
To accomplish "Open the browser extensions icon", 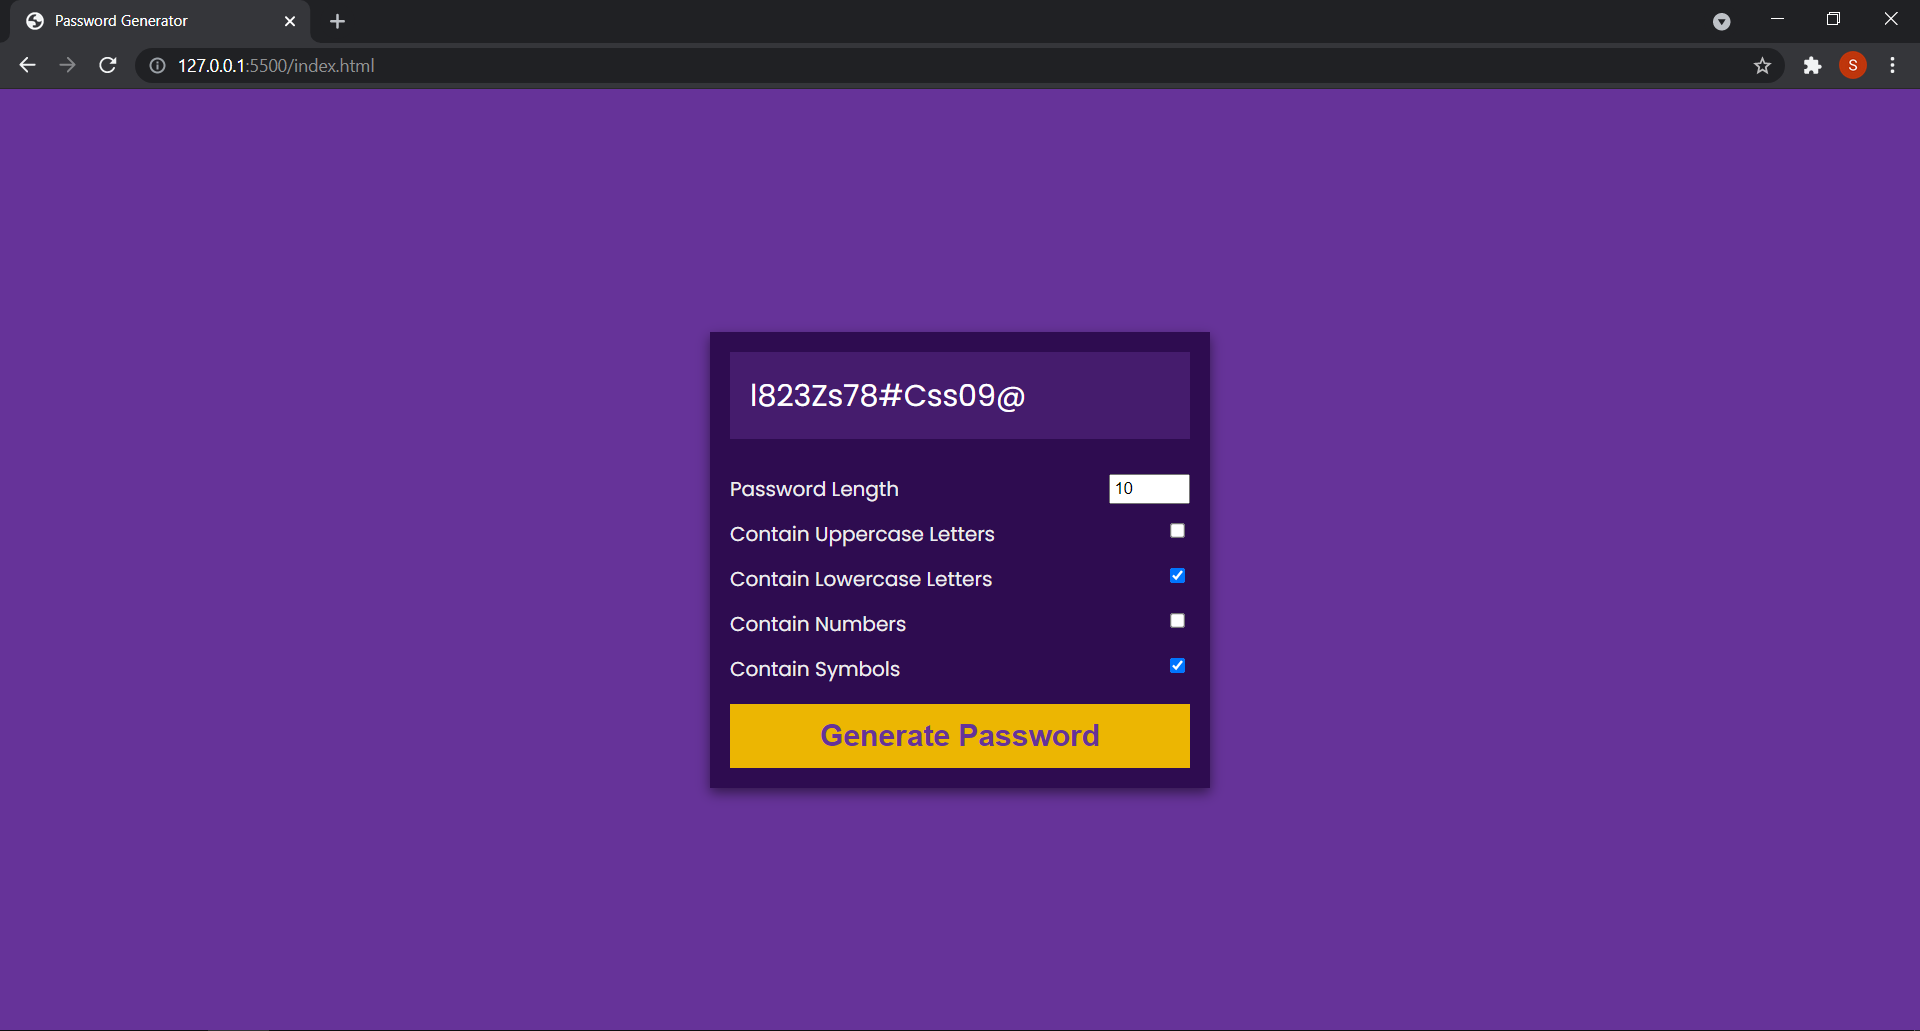I will (x=1812, y=66).
